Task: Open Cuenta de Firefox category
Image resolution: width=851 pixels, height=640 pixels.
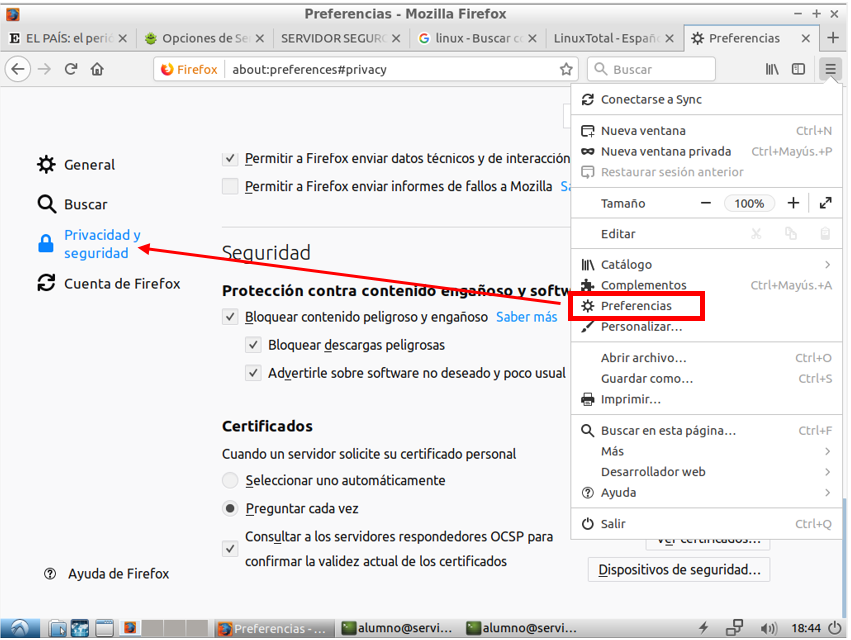Action: [109, 283]
